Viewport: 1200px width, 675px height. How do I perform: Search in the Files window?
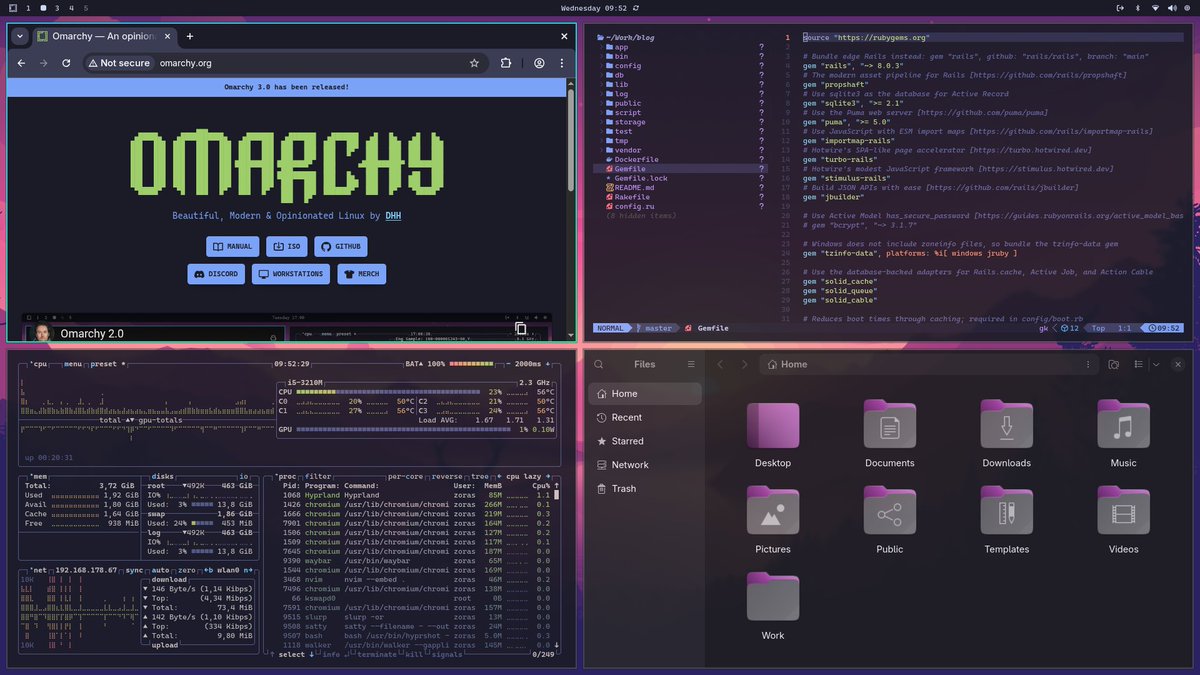(x=599, y=364)
